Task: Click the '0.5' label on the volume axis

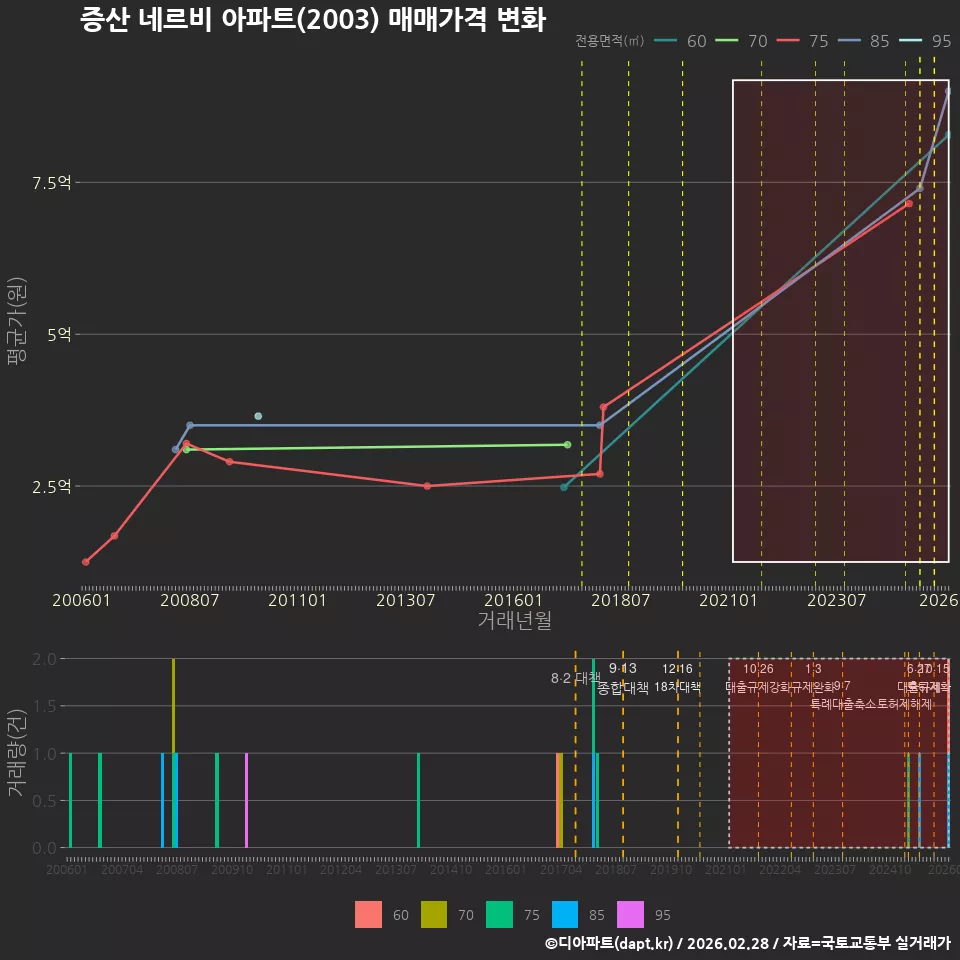Action: point(44,801)
